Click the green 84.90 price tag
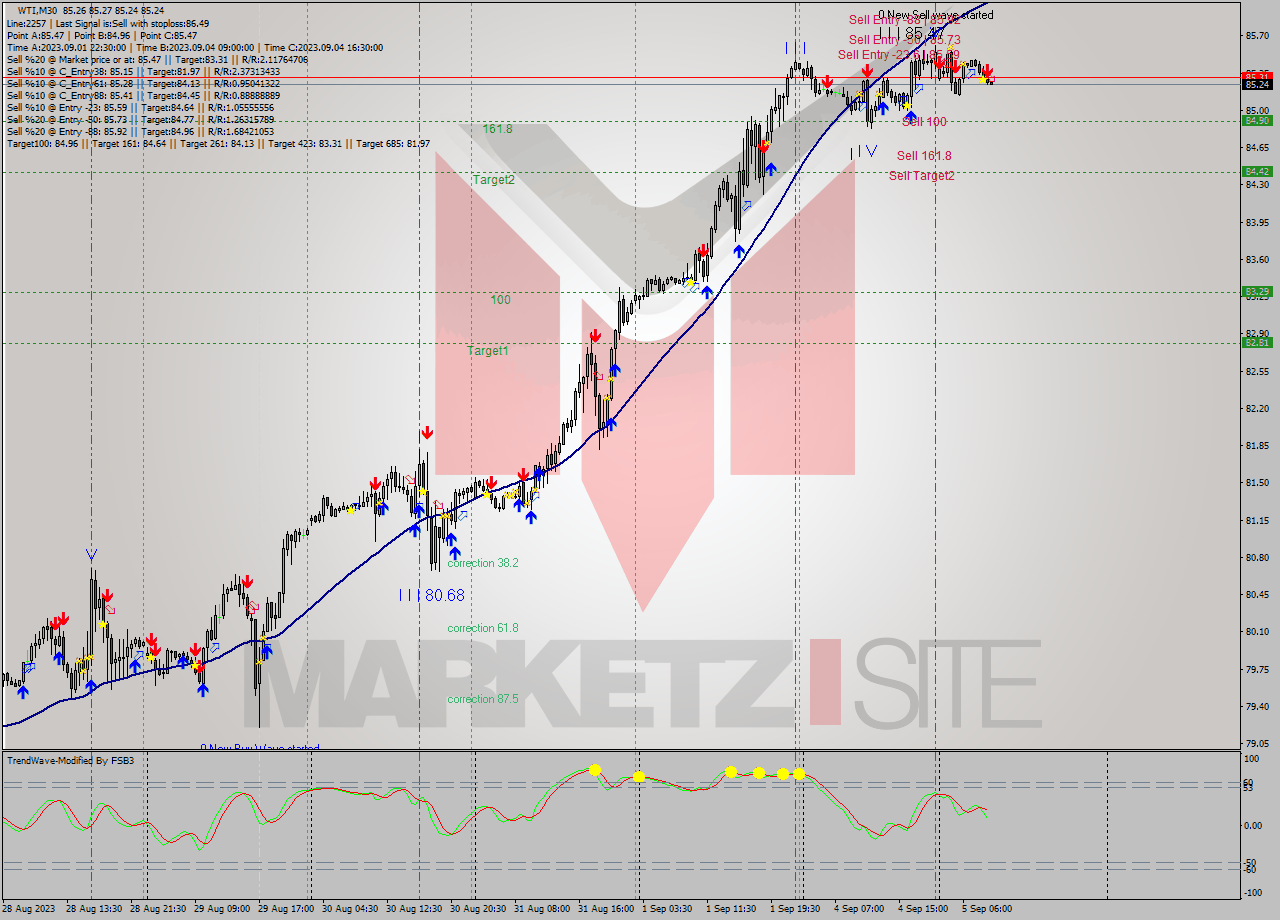1280x920 pixels. click(1256, 121)
